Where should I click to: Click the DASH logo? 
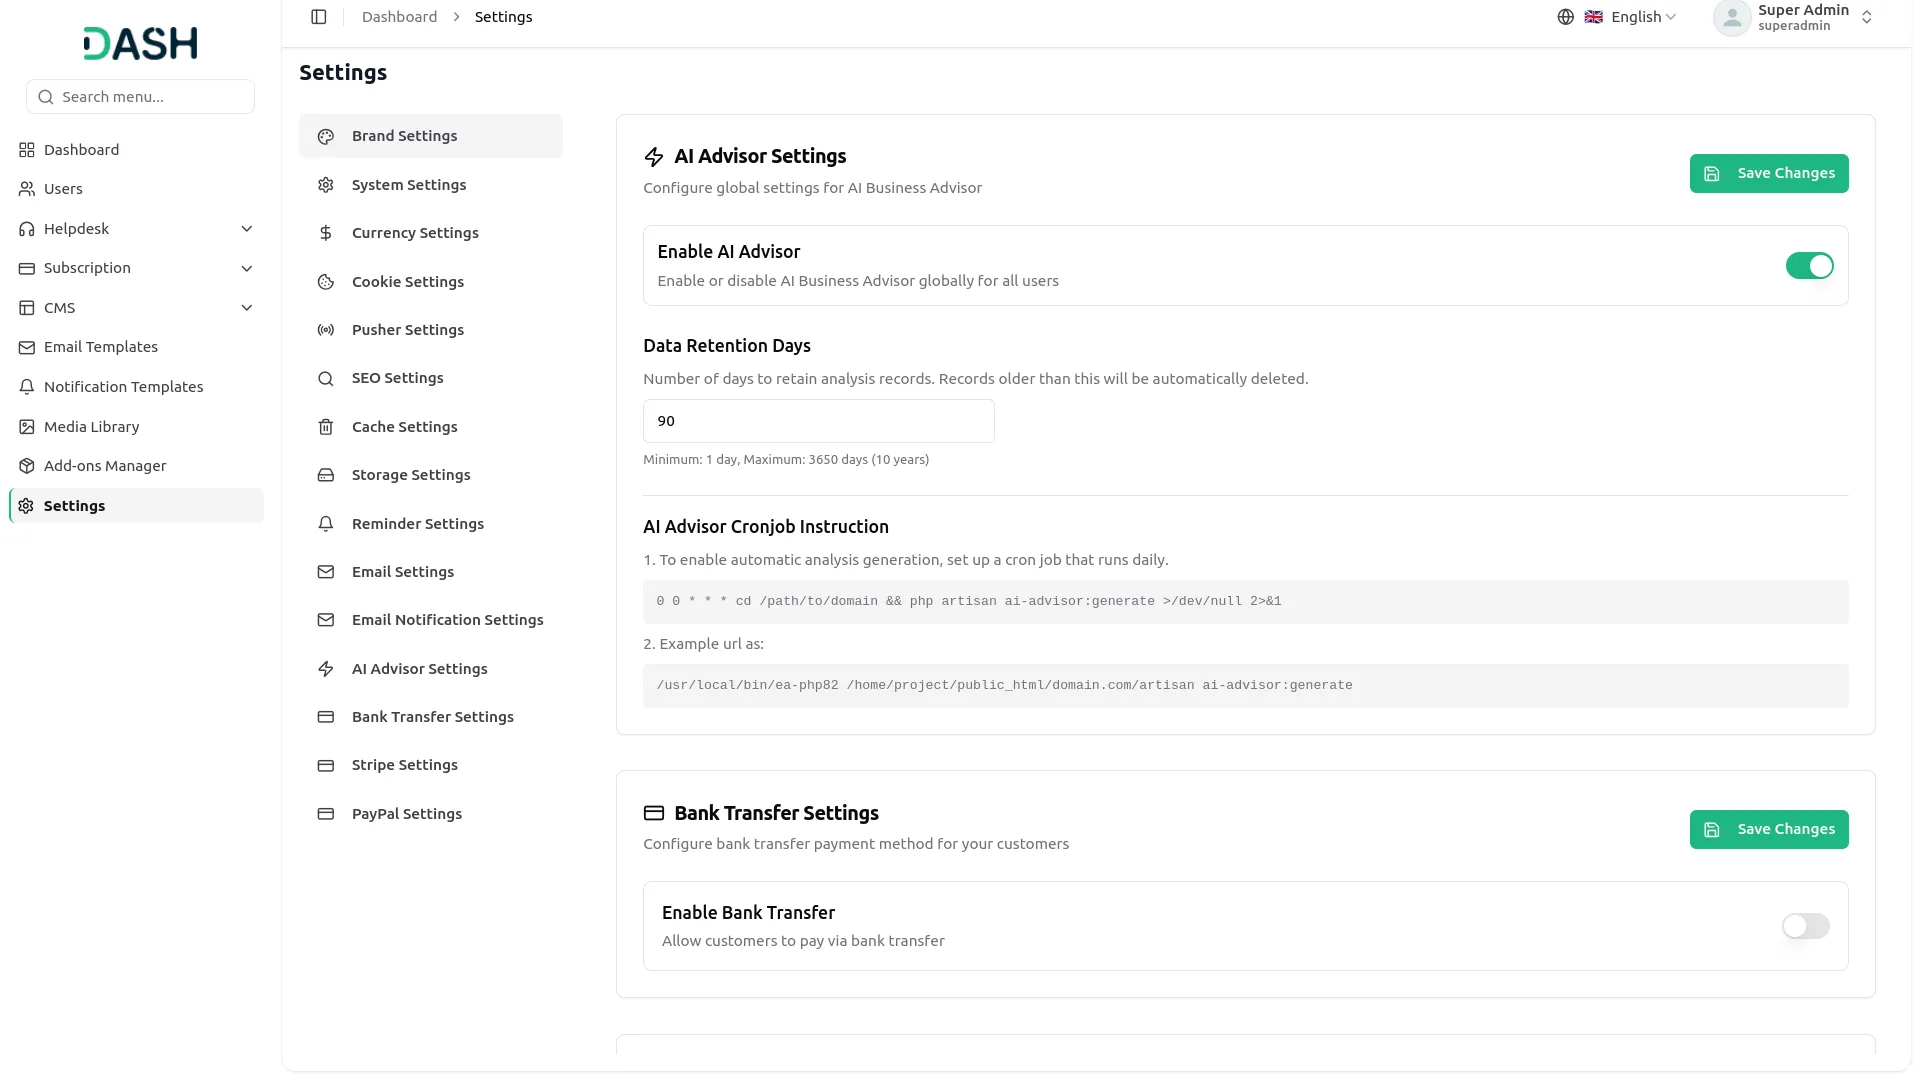(x=140, y=43)
